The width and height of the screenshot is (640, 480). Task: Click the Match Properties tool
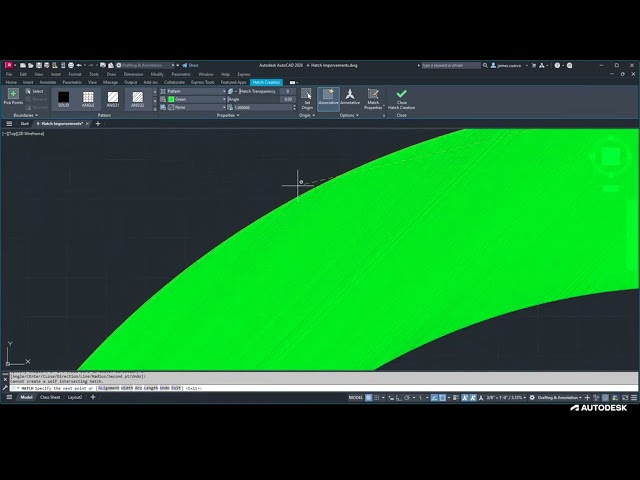(x=373, y=99)
